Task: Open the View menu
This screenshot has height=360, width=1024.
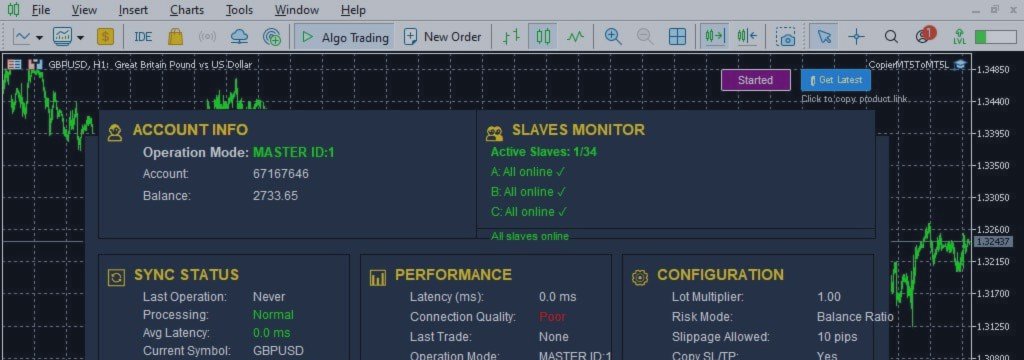Action: (84, 10)
